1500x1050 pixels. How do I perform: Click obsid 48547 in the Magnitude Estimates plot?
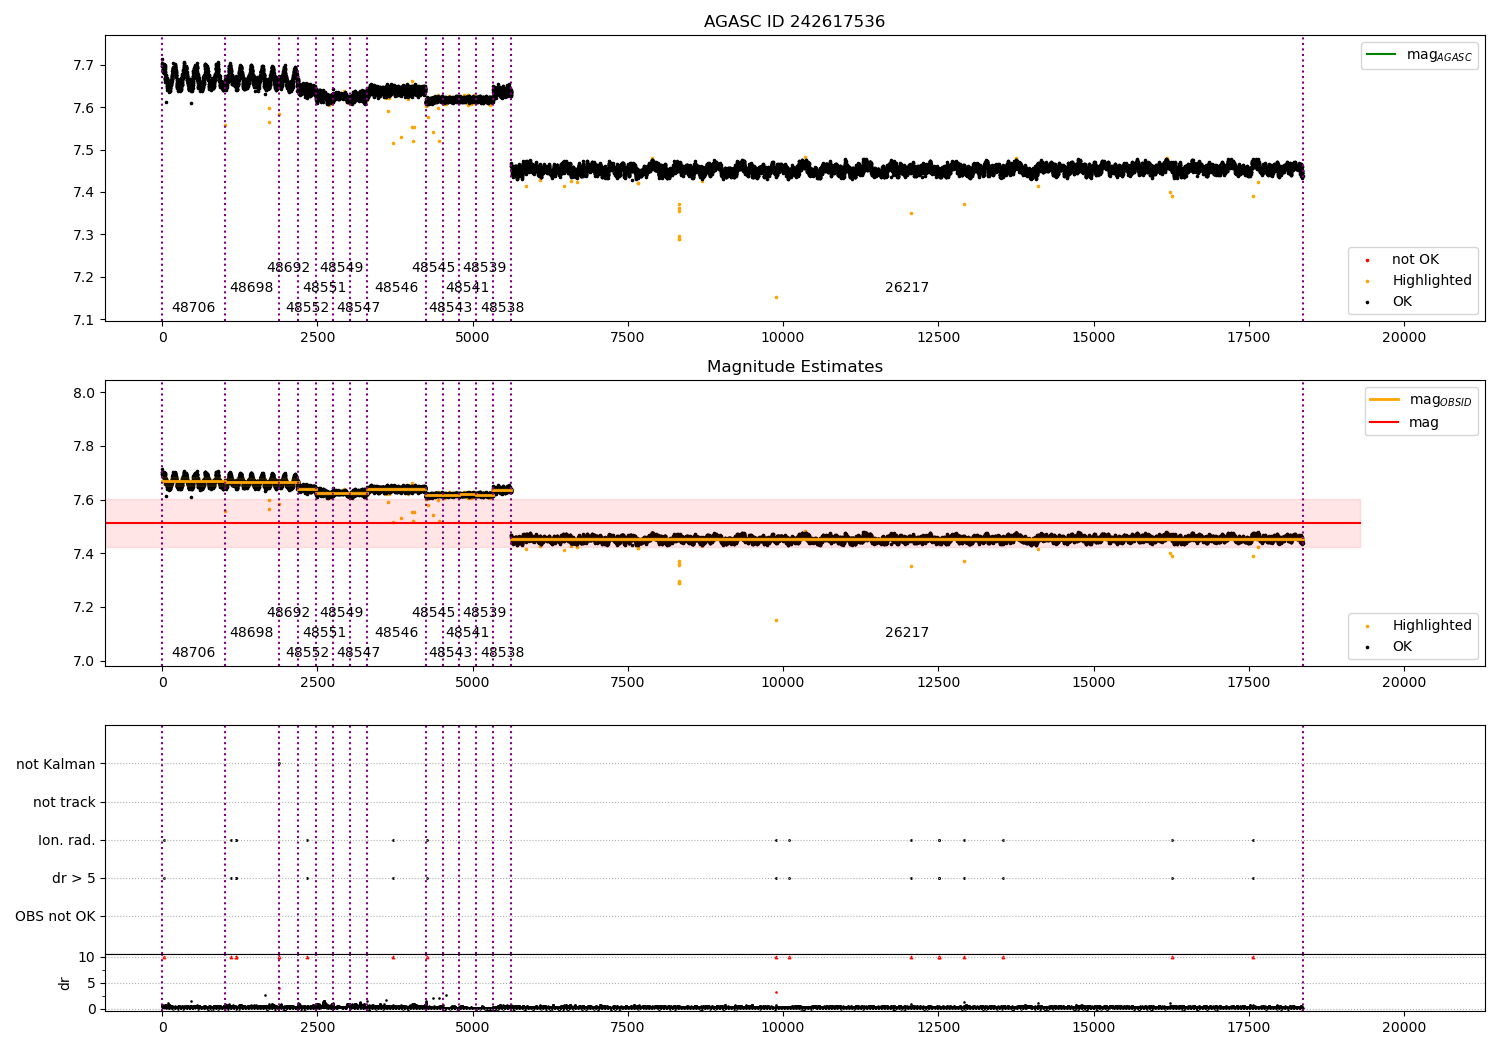358,653
